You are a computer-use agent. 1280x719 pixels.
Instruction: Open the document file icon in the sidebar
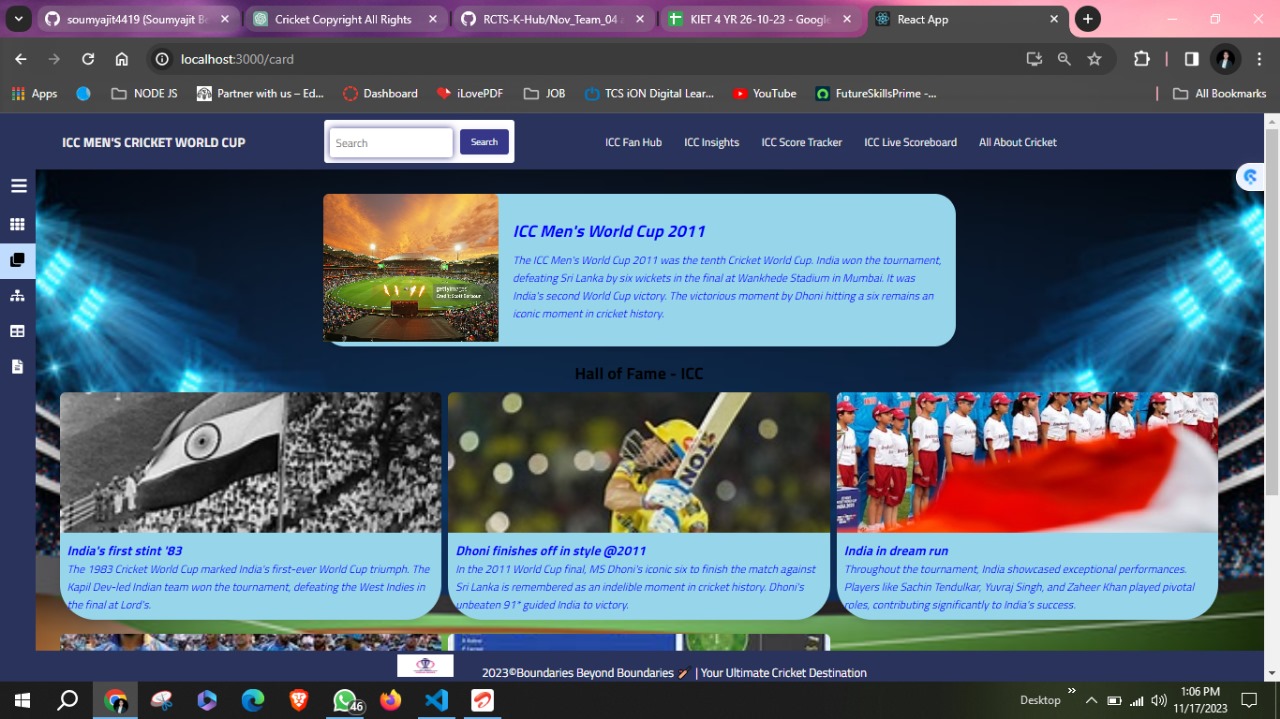[18, 367]
